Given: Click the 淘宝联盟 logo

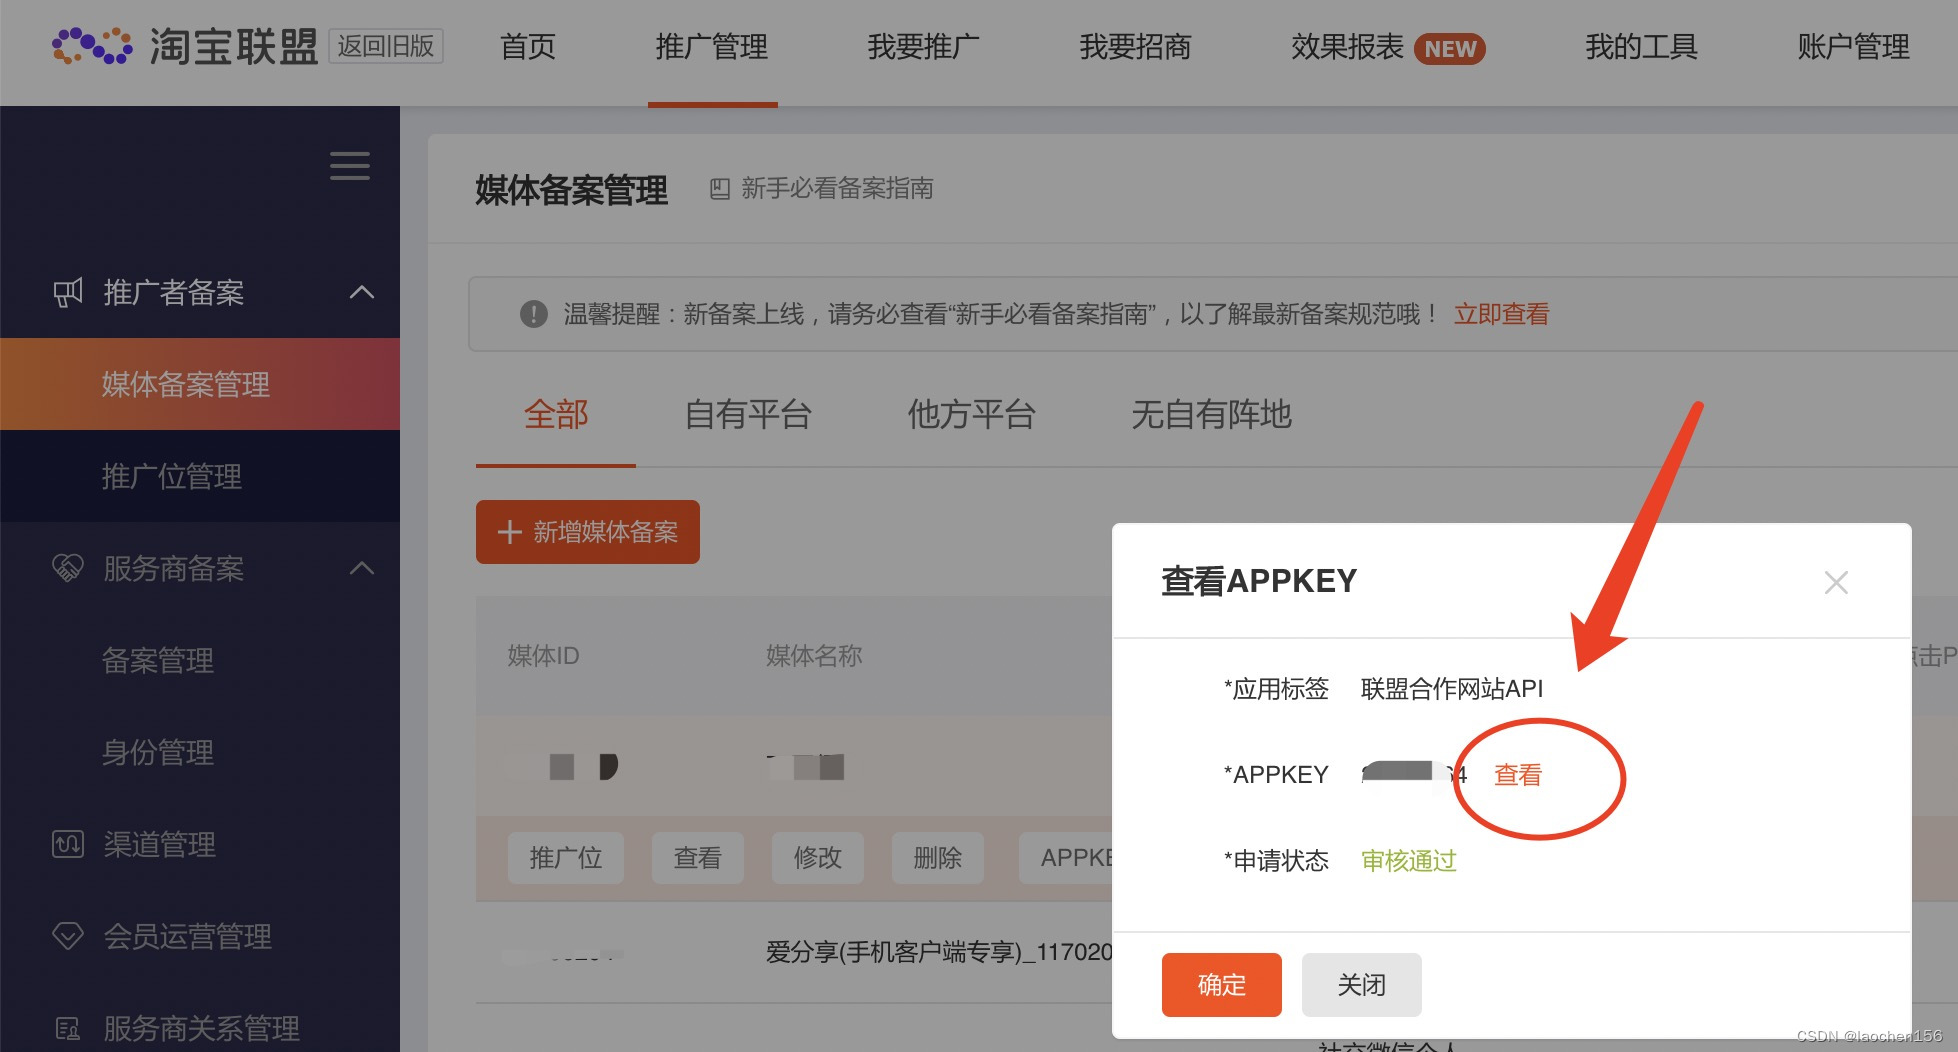Looking at the screenshot, I should pos(184,47).
